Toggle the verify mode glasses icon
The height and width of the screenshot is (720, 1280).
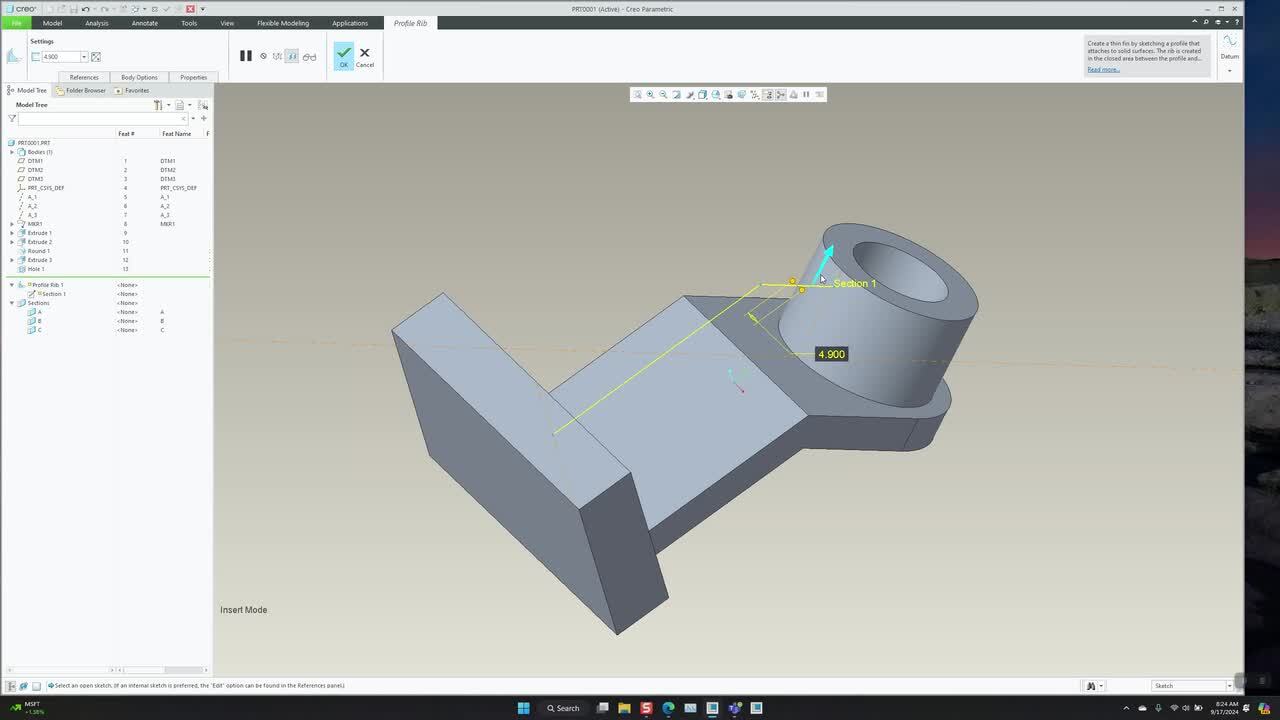click(x=309, y=57)
